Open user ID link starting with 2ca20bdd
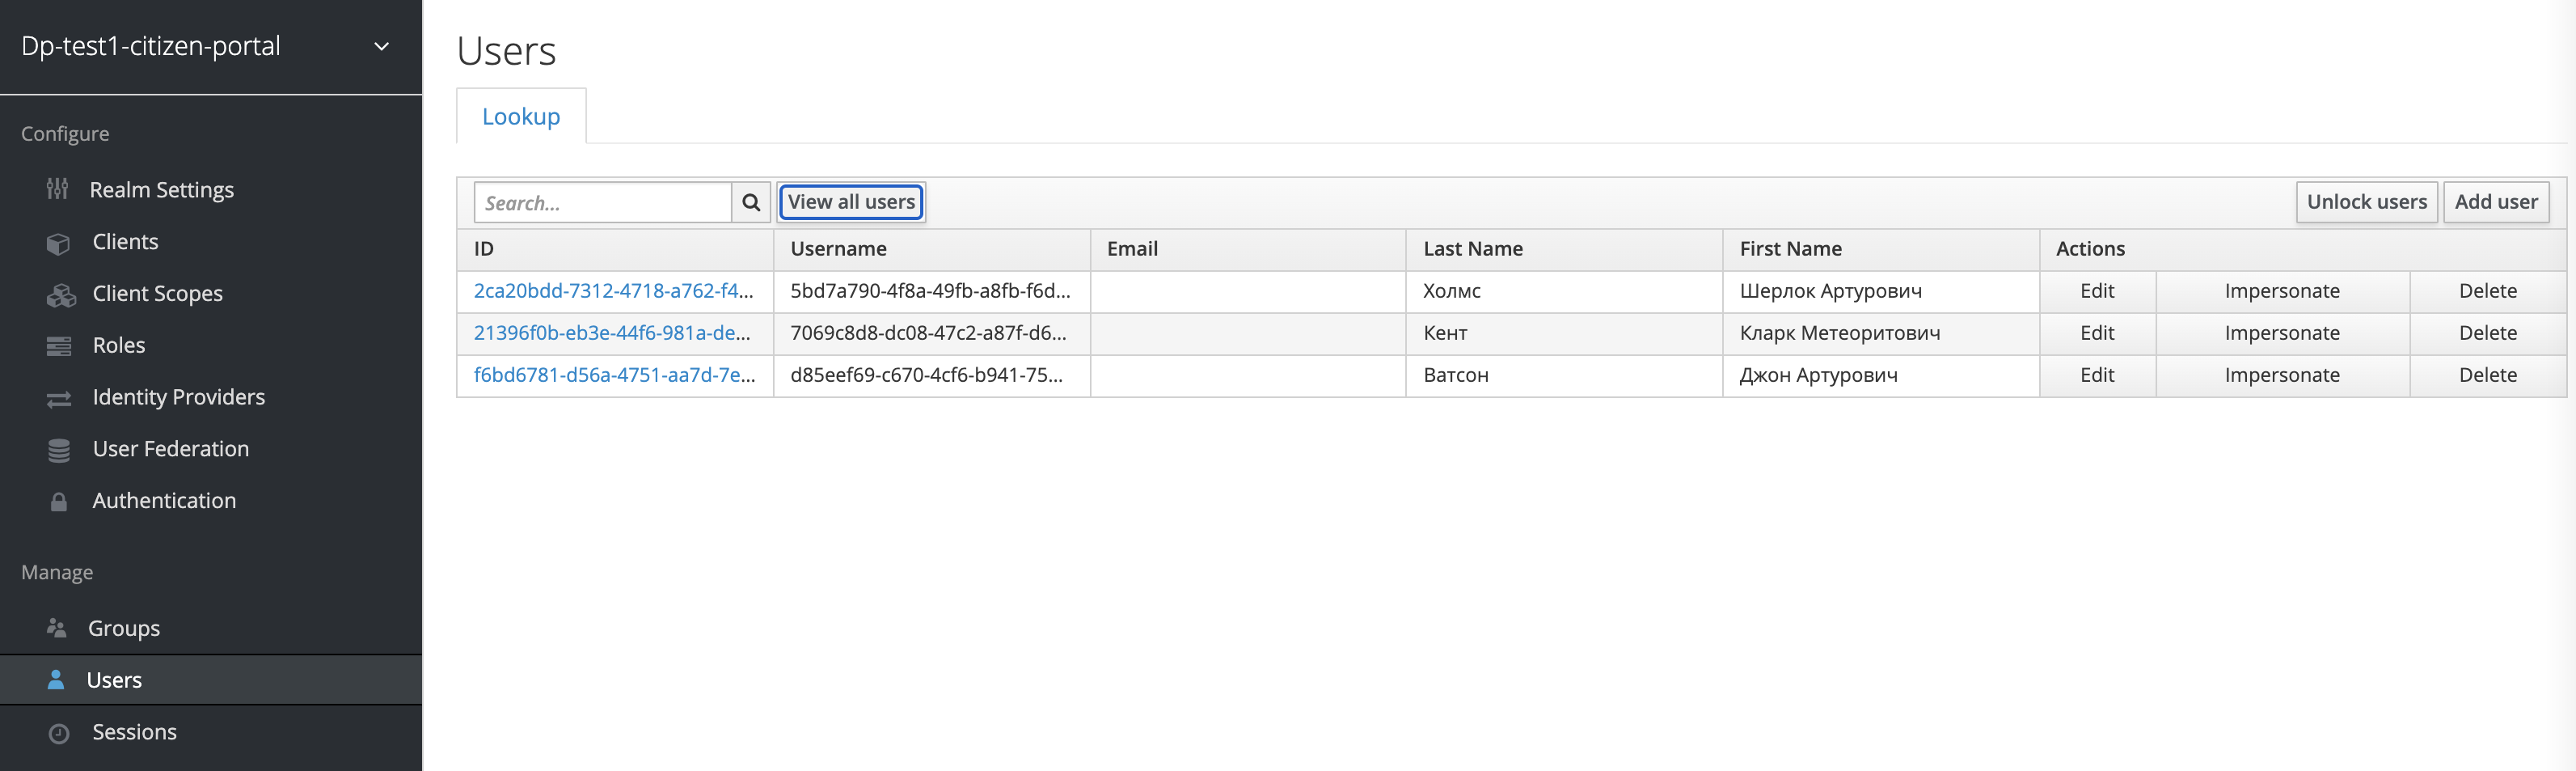 coord(613,291)
